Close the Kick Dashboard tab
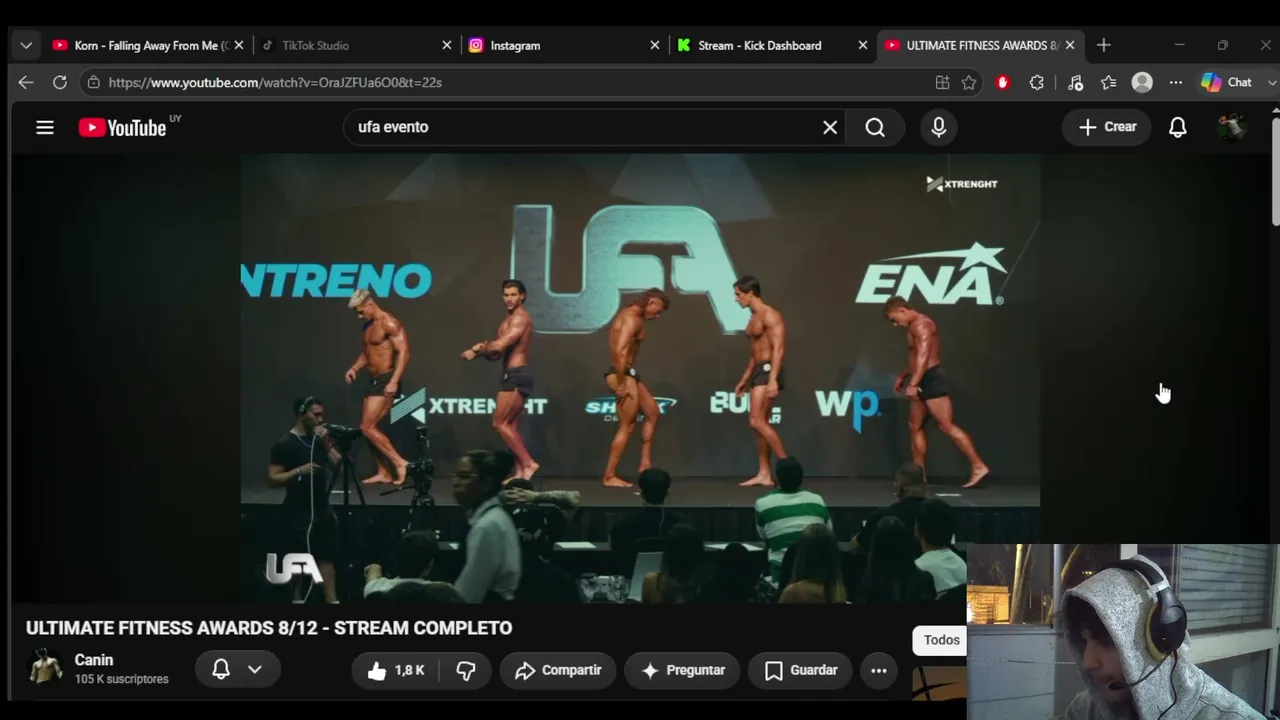The height and width of the screenshot is (720, 1280). (x=863, y=45)
